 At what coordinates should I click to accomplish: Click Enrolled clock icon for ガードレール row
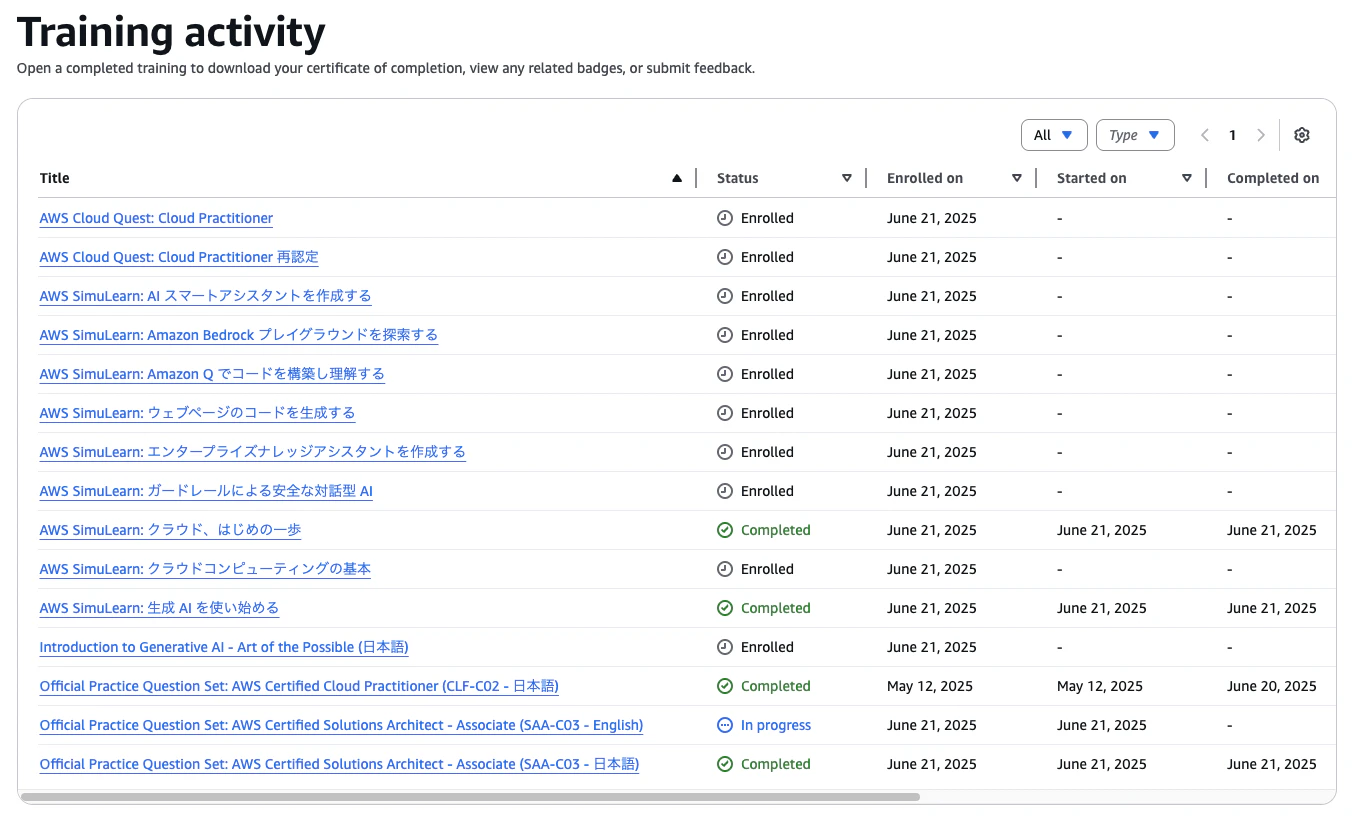click(x=725, y=491)
